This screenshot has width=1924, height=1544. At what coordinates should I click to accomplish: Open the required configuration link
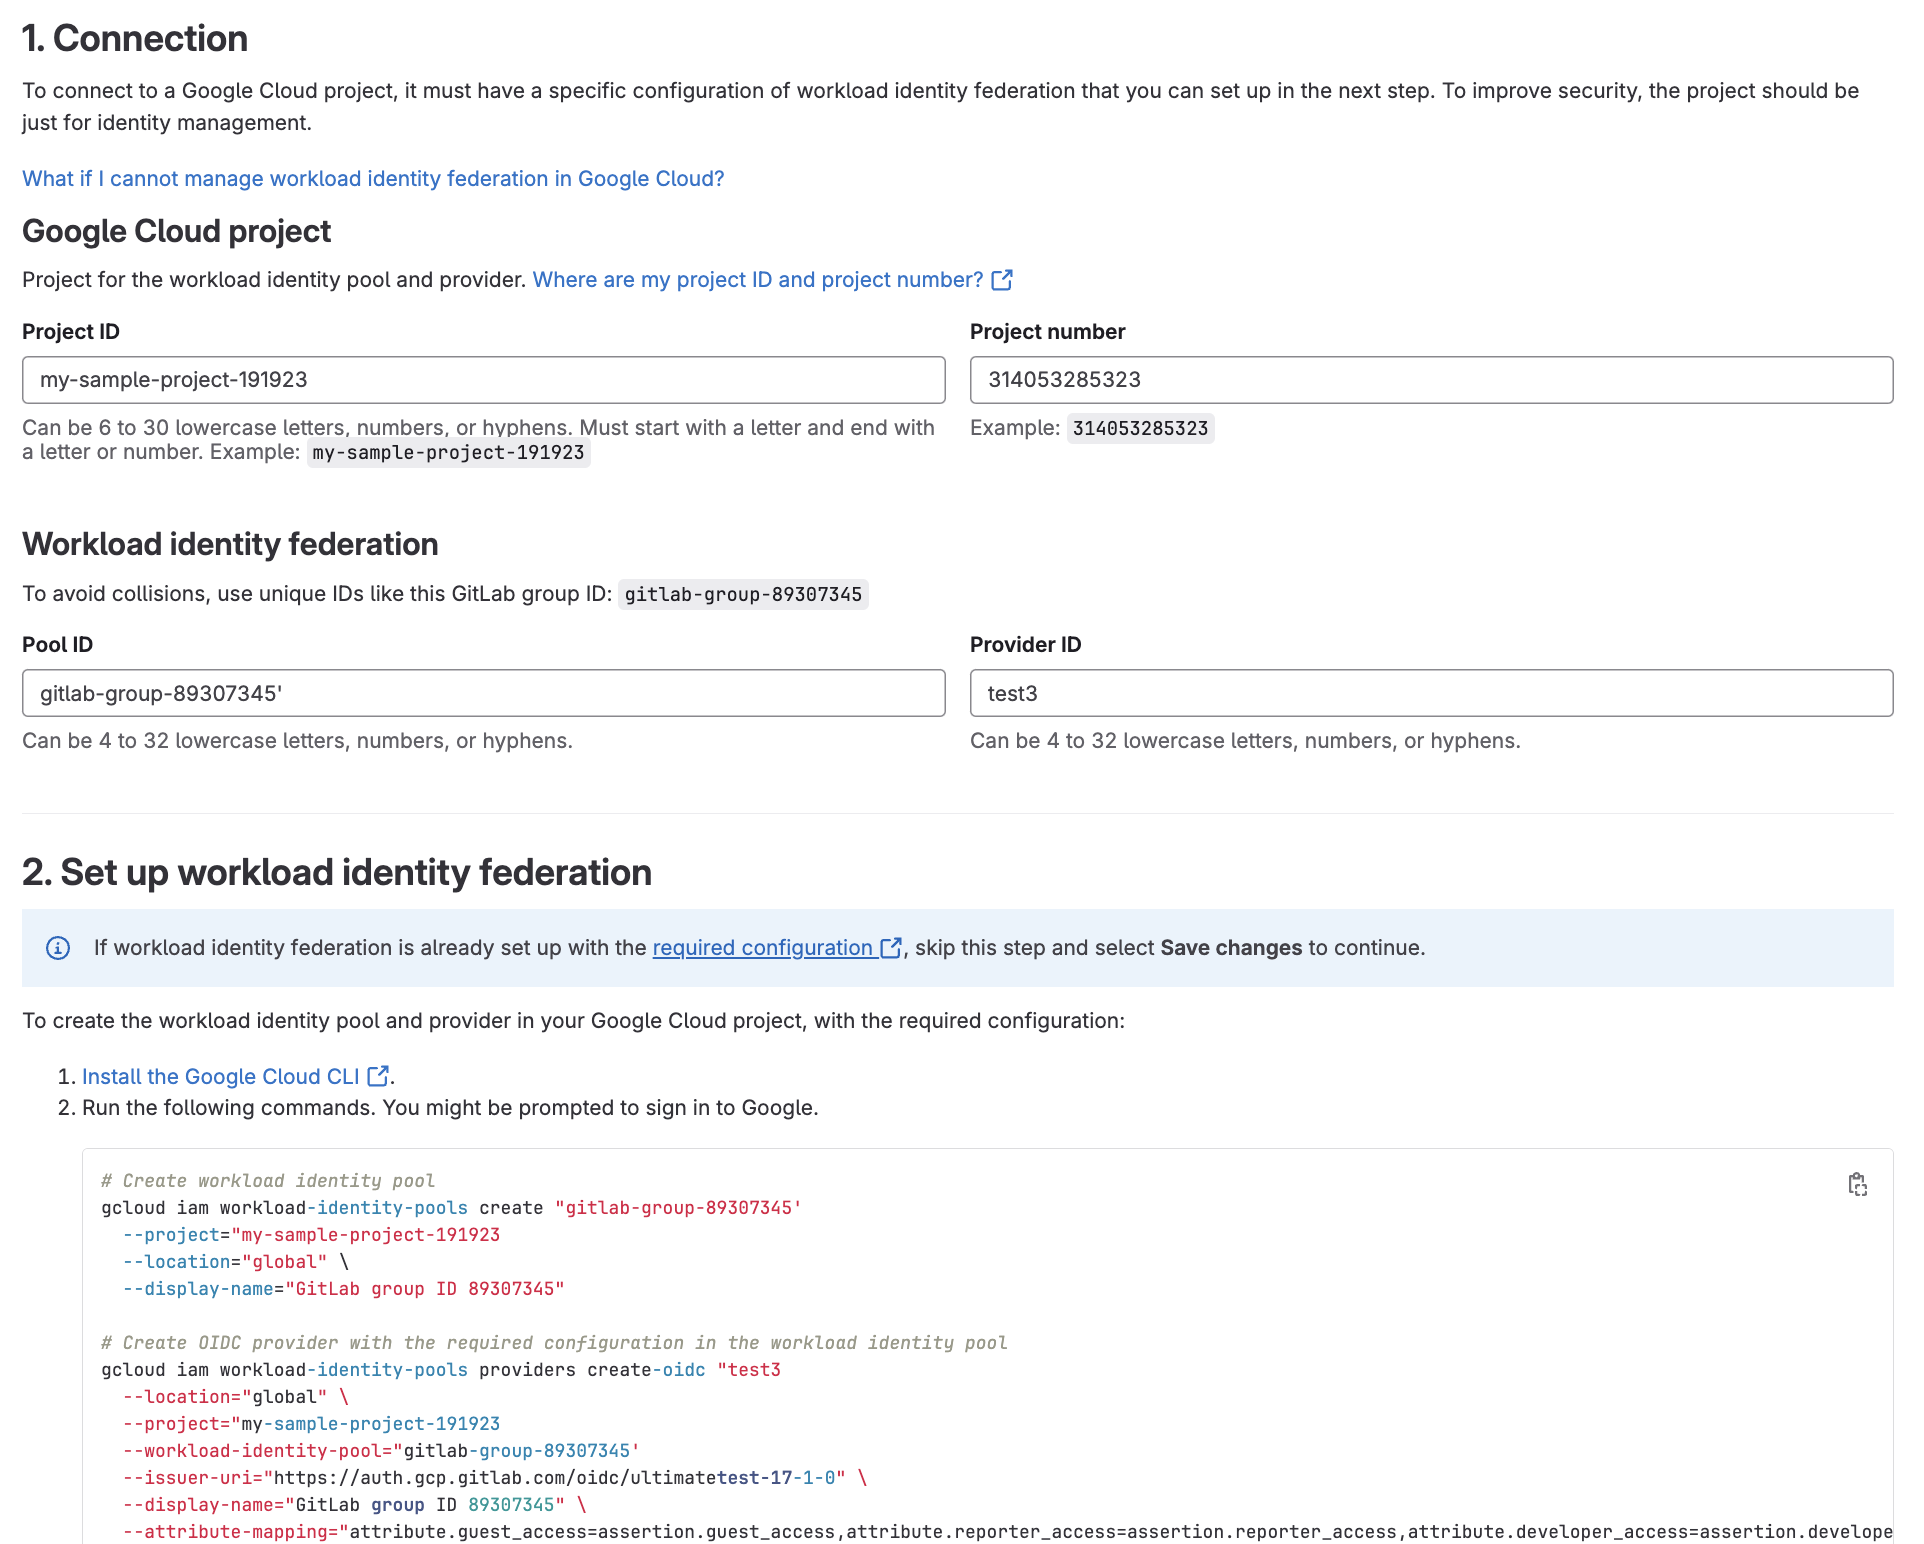pos(762,948)
